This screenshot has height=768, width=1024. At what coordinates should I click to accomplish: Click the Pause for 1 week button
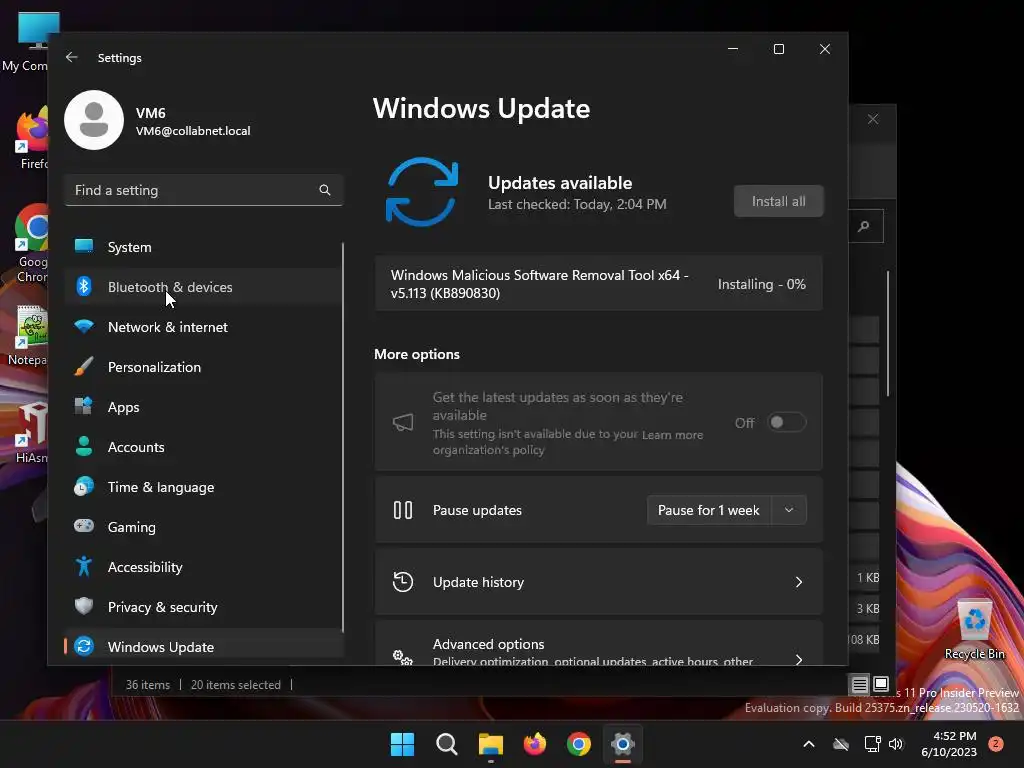(709, 510)
